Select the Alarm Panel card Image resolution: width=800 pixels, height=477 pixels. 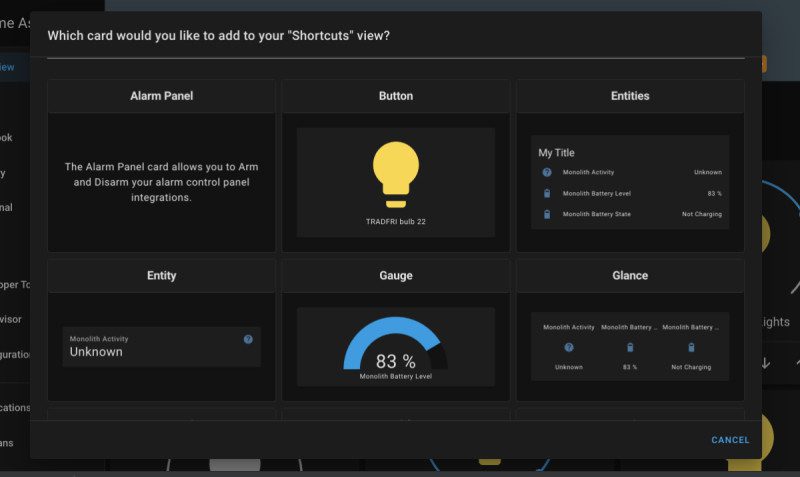pyautogui.click(x=161, y=166)
